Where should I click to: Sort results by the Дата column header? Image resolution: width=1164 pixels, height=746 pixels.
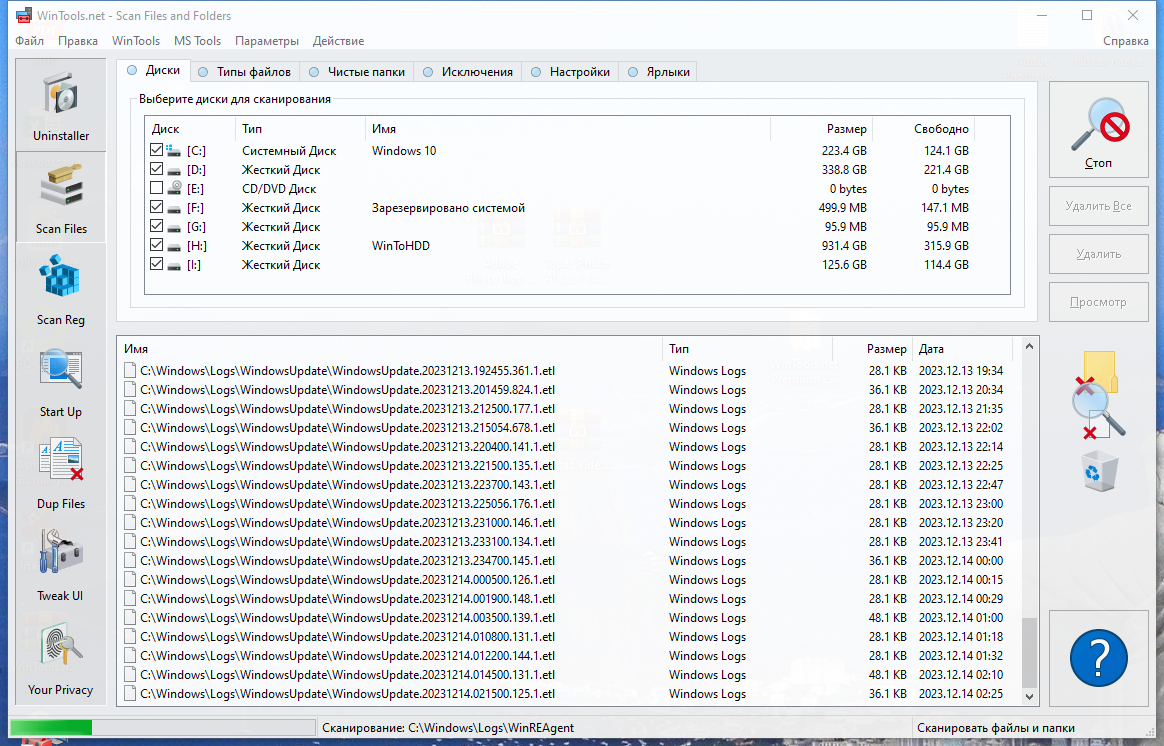click(x=962, y=349)
